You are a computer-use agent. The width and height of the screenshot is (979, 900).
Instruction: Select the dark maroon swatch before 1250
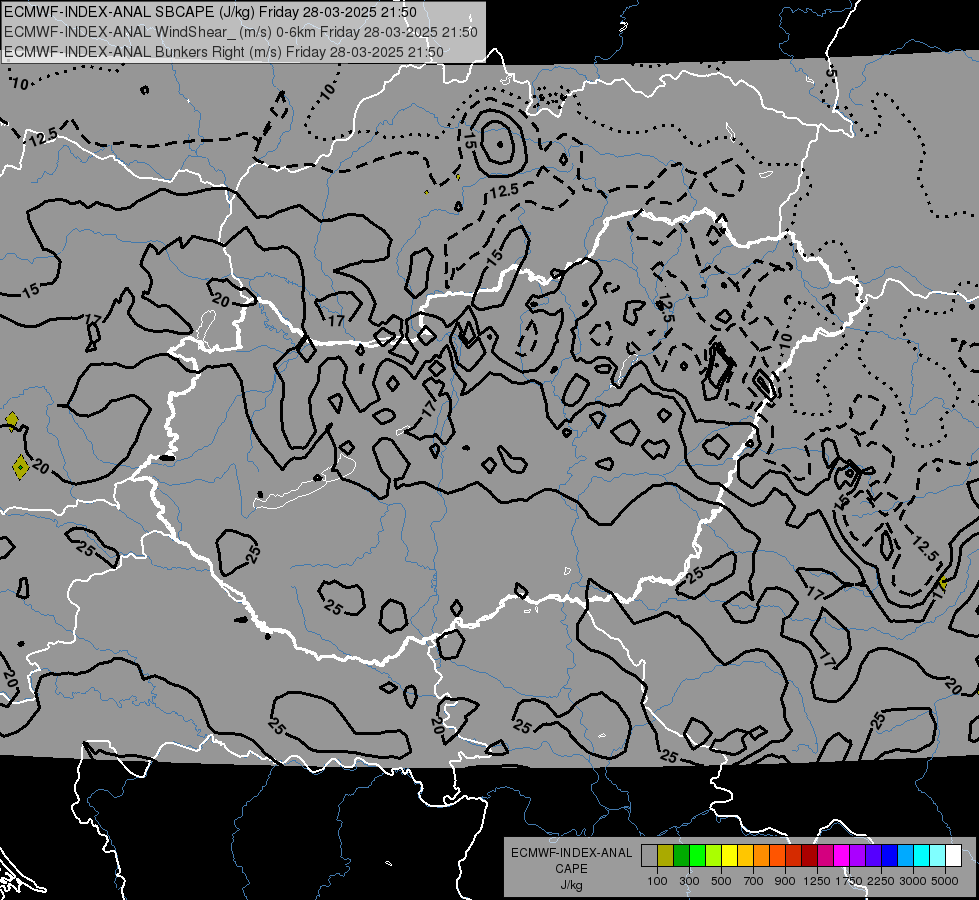[809, 856]
